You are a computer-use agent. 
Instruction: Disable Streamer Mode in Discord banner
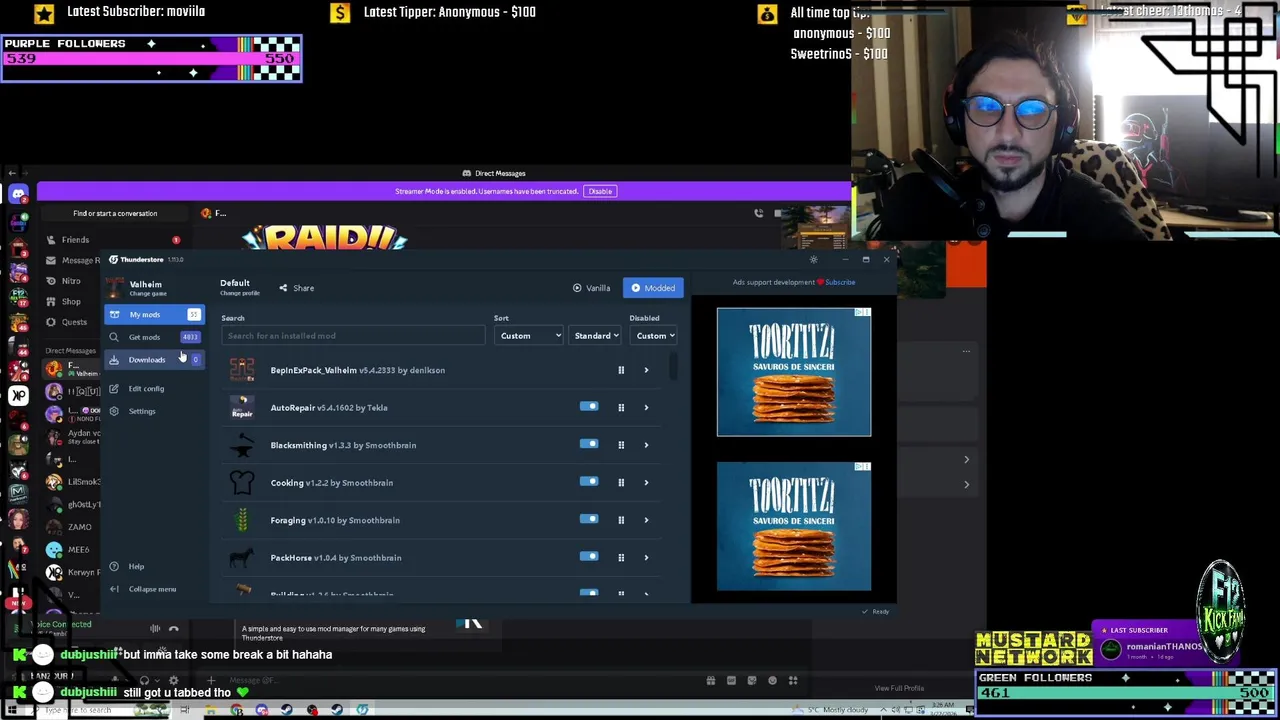click(x=600, y=191)
